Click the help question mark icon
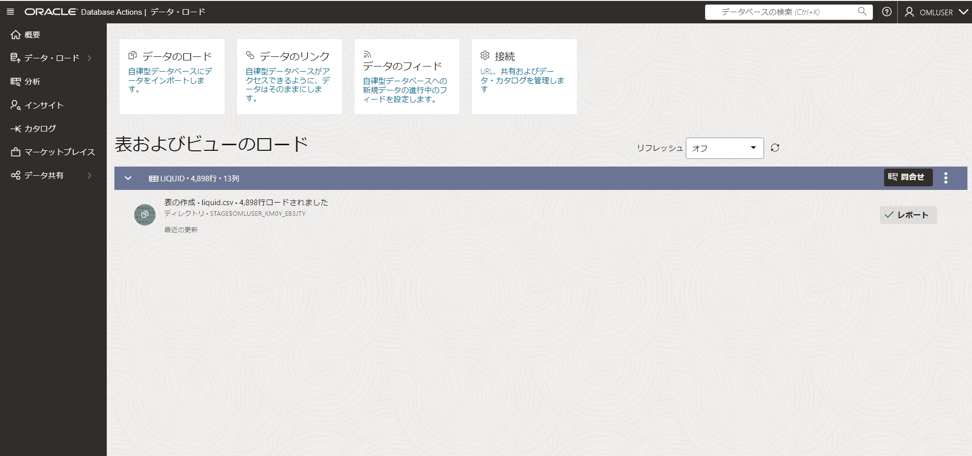Screen dimensions: 972x456 pos(887,12)
